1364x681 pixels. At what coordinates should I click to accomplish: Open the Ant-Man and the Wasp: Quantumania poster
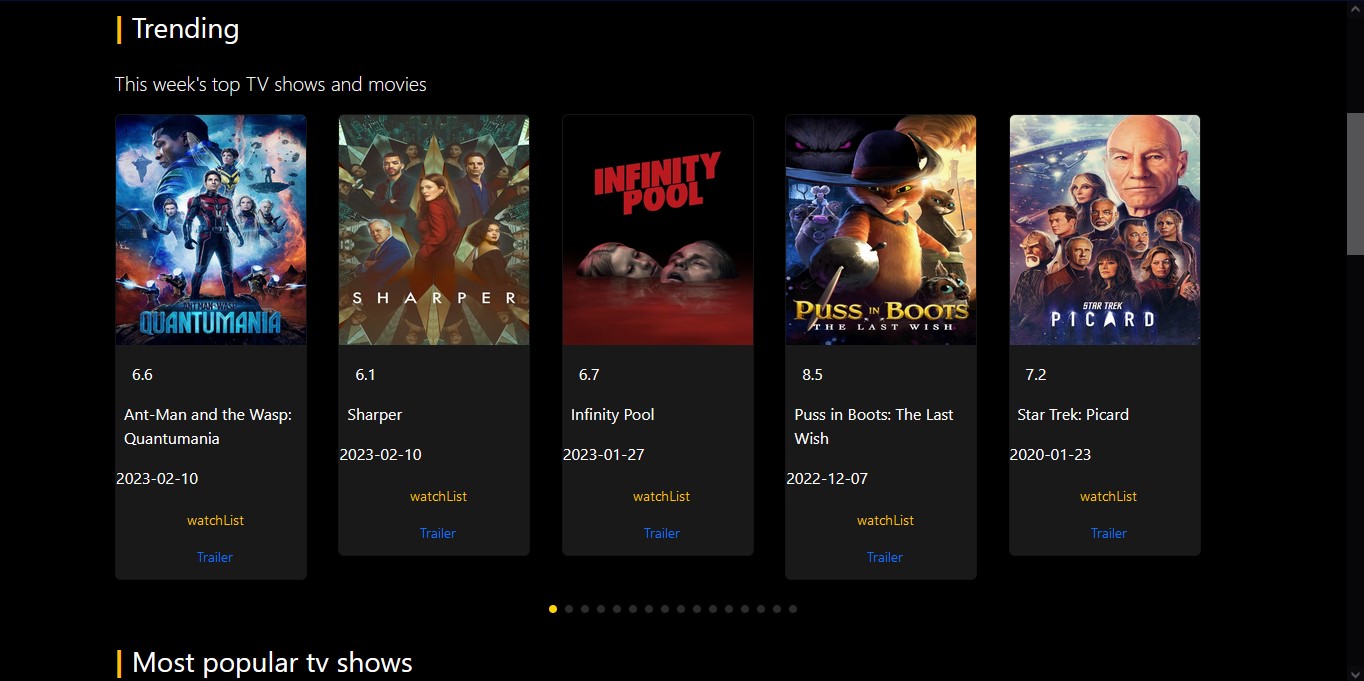[x=211, y=230]
